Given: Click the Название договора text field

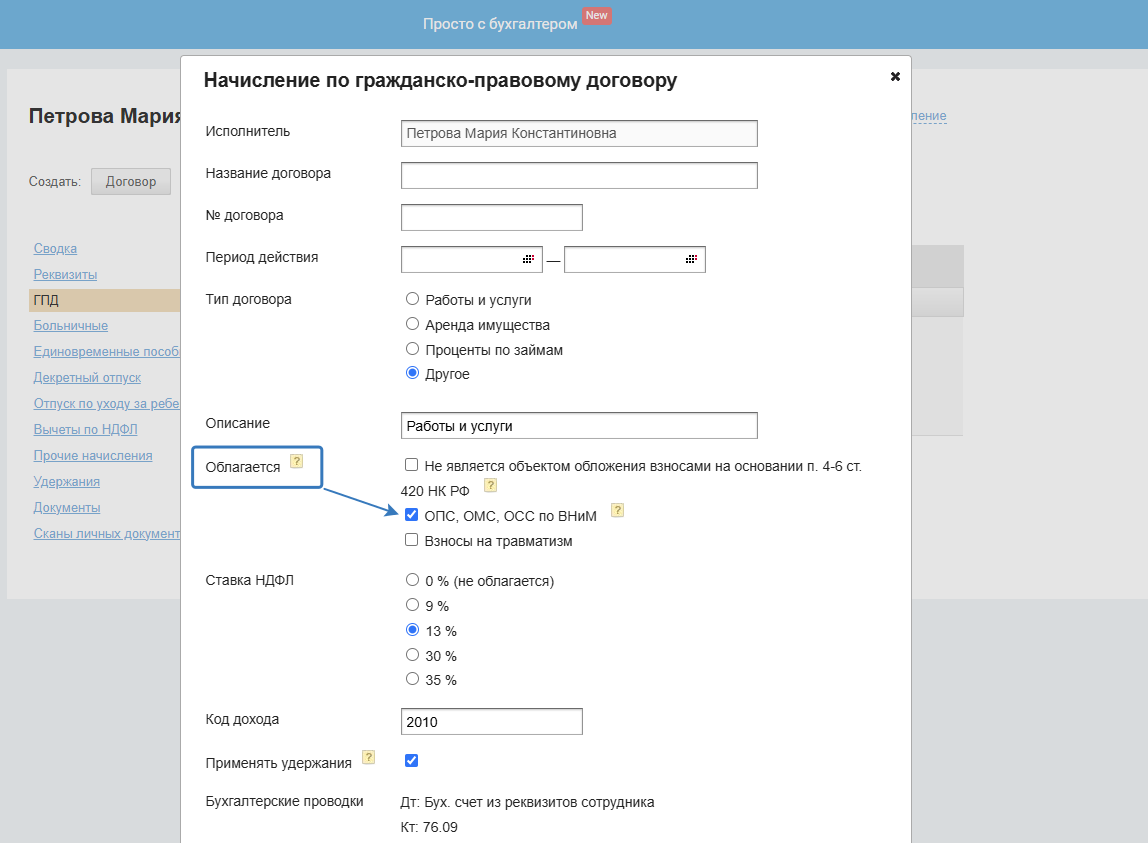Looking at the screenshot, I should (x=579, y=175).
